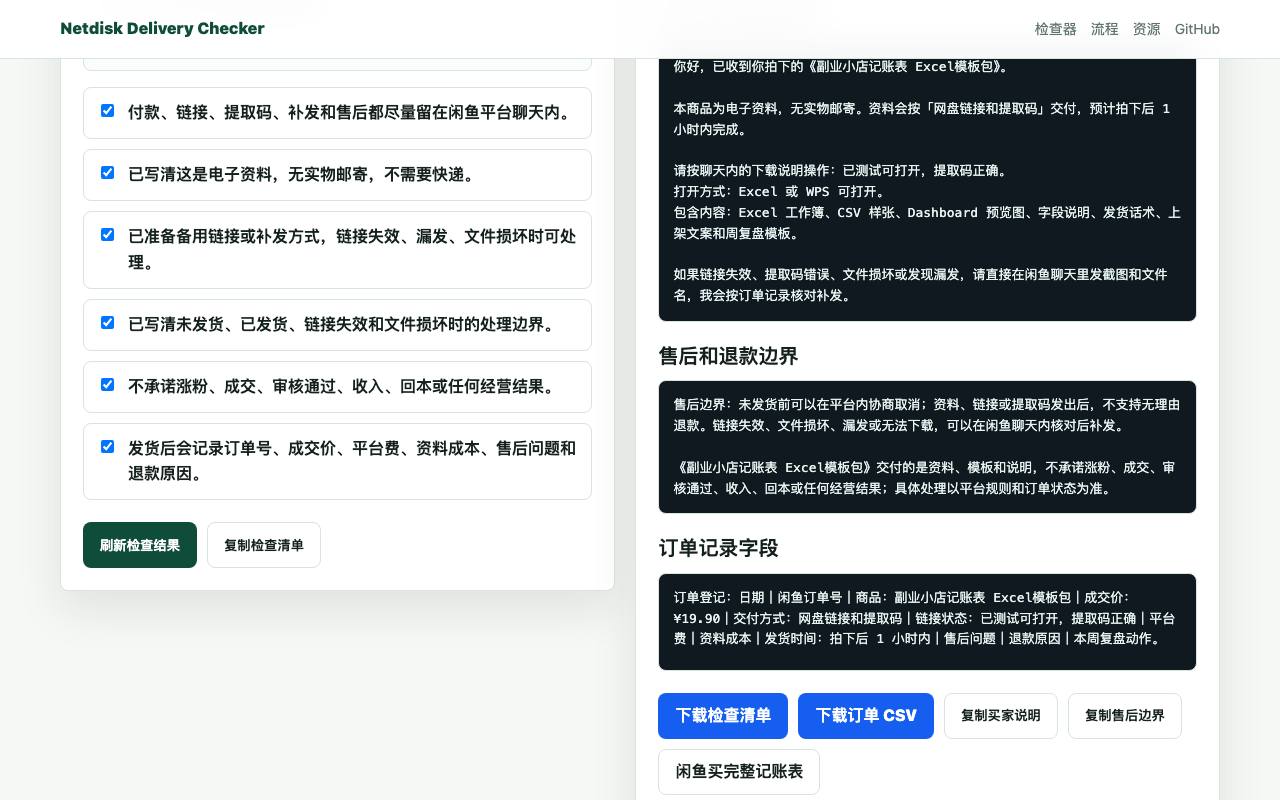Copy buyer instructions with 复制买家说明

click(1001, 716)
